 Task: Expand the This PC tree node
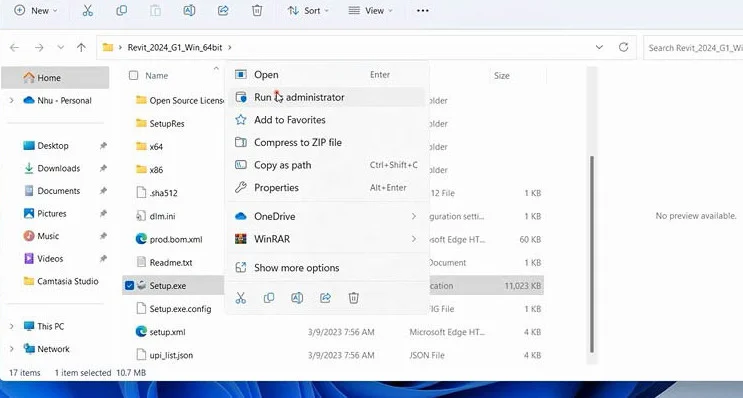tap(12, 326)
